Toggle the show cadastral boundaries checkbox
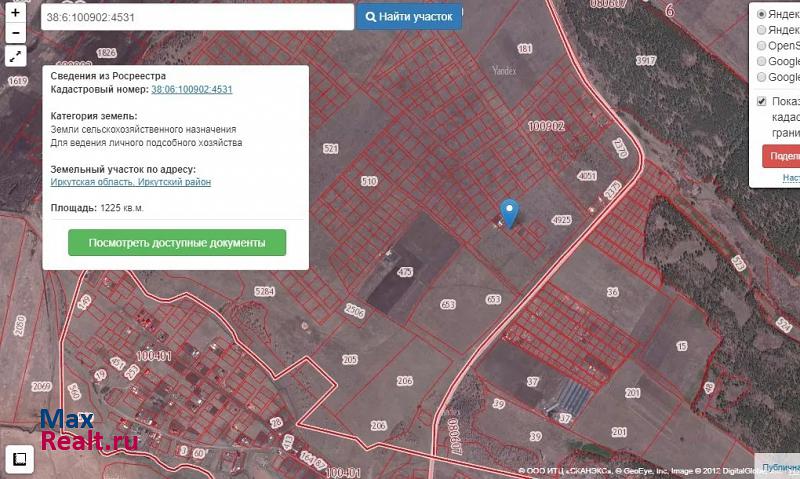The width and height of the screenshot is (800, 479). coord(762,101)
